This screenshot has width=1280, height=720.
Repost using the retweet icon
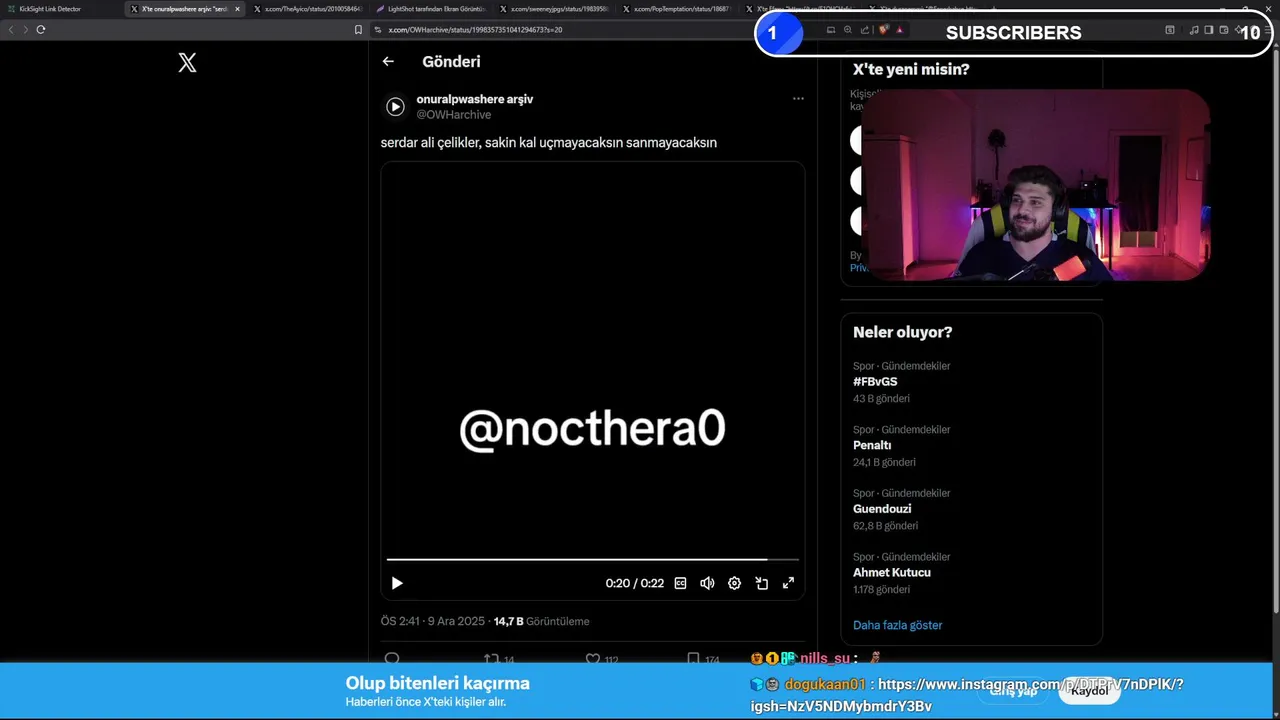491,659
